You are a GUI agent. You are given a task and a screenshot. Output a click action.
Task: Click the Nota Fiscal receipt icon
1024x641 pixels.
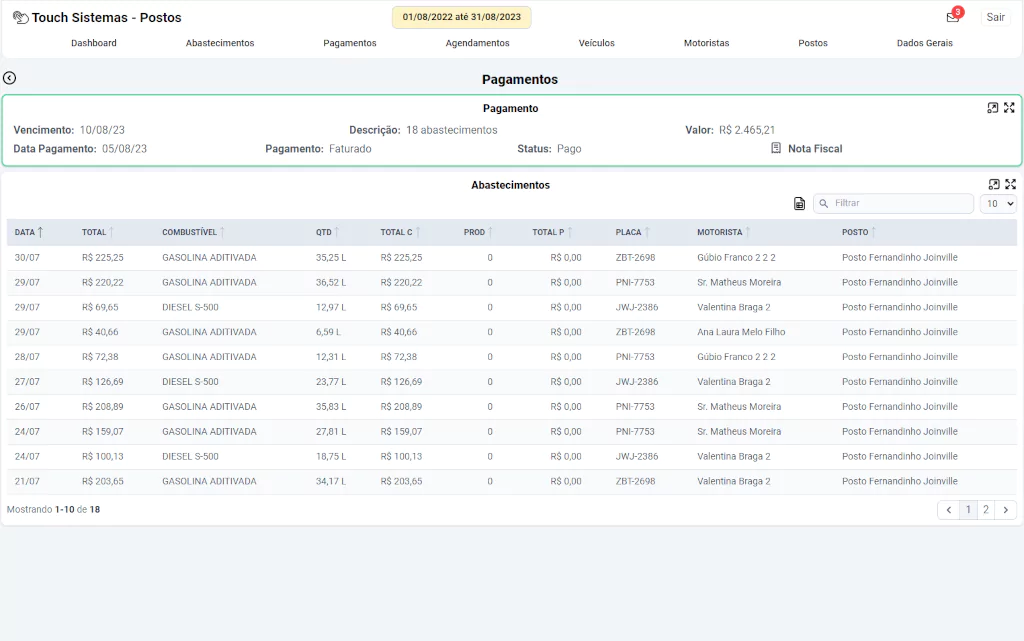click(x=776, y=148)
